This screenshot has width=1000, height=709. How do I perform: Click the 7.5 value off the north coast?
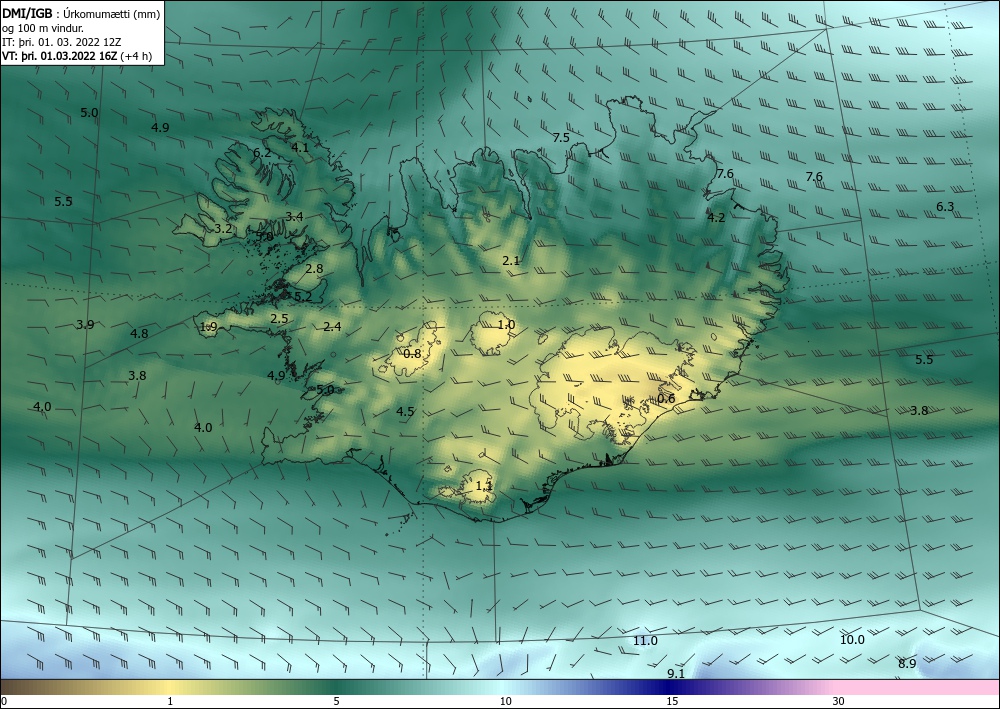[x=561, y=138]
